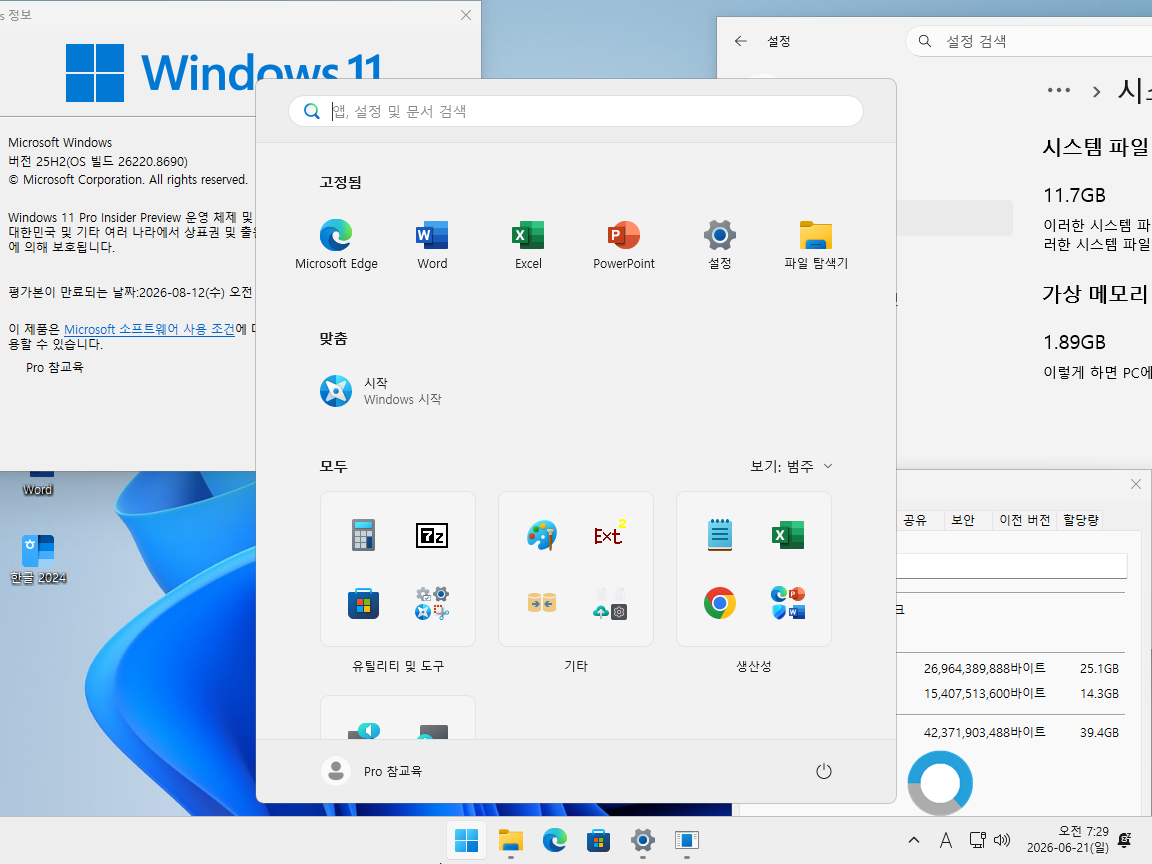Open the 보기: 범주 view dropdown
The image size is (1152, 864).
[791, 466]
